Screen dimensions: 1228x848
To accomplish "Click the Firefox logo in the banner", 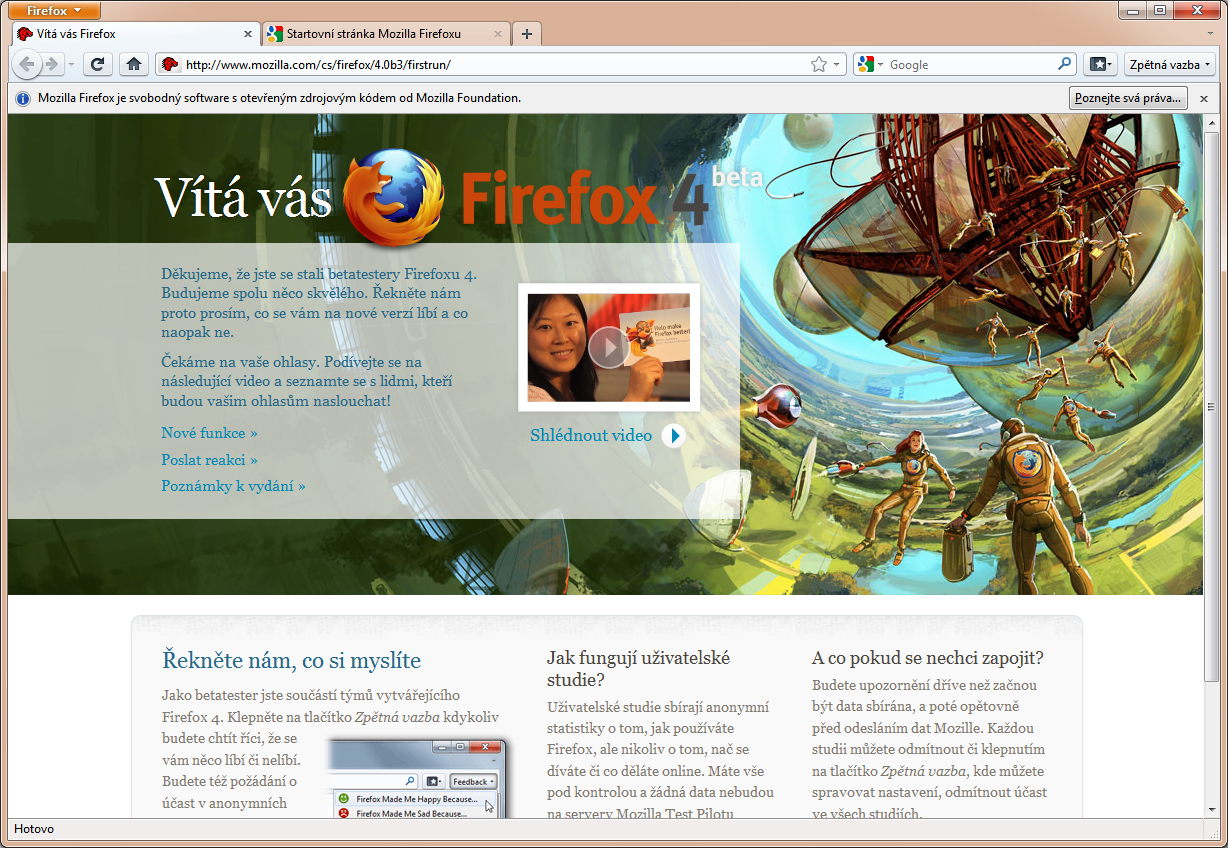I will pos(394,197).
